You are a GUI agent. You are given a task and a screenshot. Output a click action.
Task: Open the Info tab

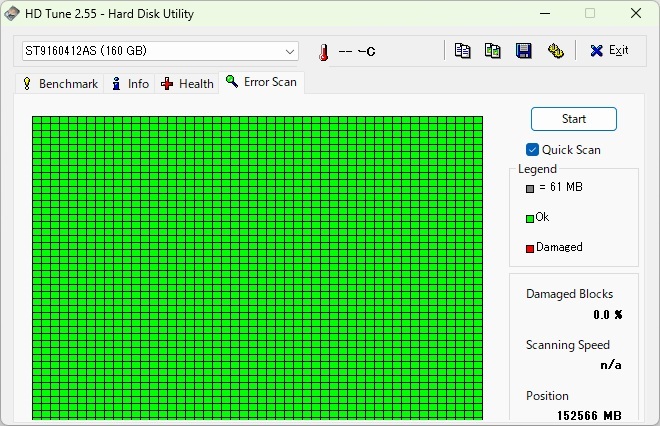click(130, 84)
